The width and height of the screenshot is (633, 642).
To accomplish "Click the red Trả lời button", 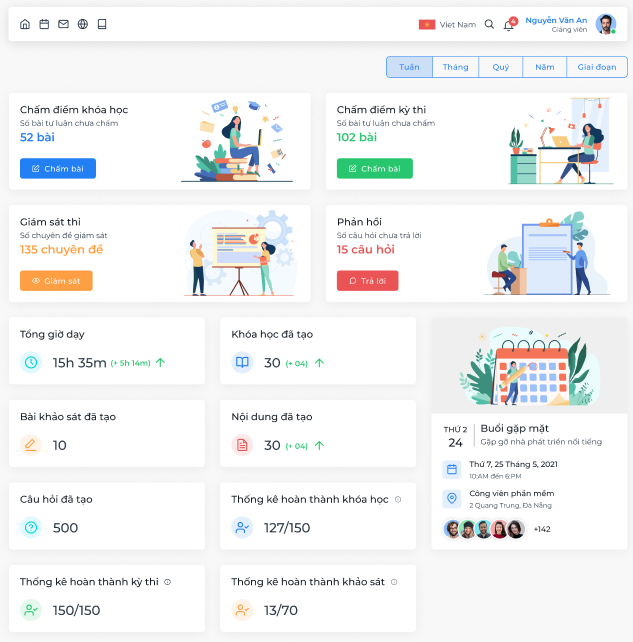I will click(x=367, y=281).
